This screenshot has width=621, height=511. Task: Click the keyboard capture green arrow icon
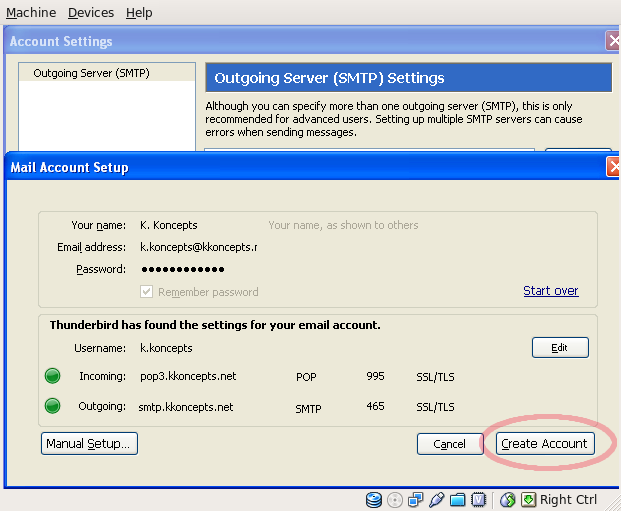point(528,500)
